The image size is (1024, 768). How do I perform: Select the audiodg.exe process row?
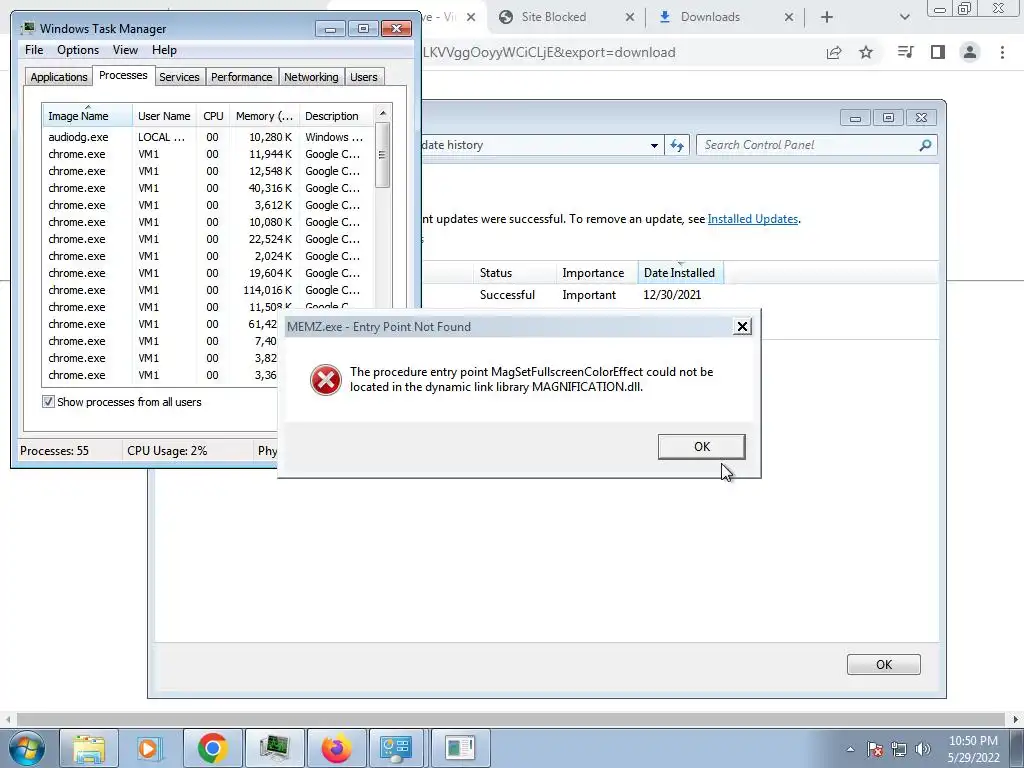click(208, 137)
